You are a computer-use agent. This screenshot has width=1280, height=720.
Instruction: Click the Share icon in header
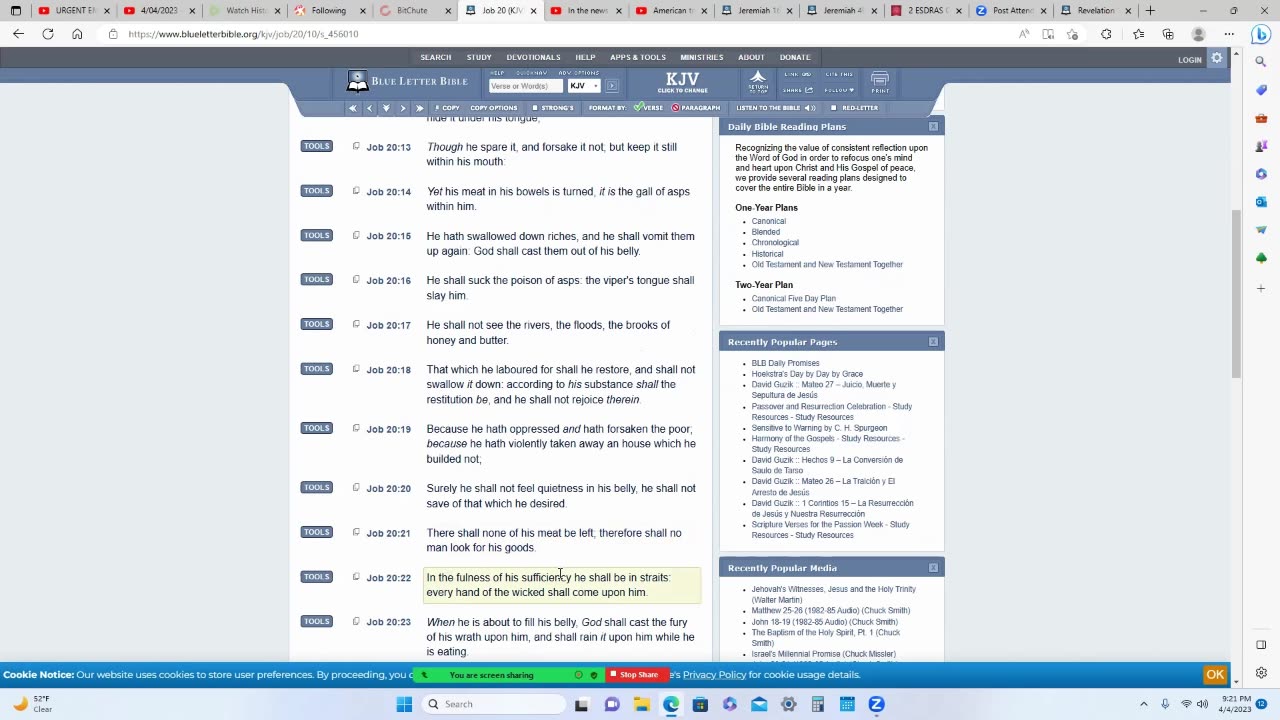[x=798, y=90]
